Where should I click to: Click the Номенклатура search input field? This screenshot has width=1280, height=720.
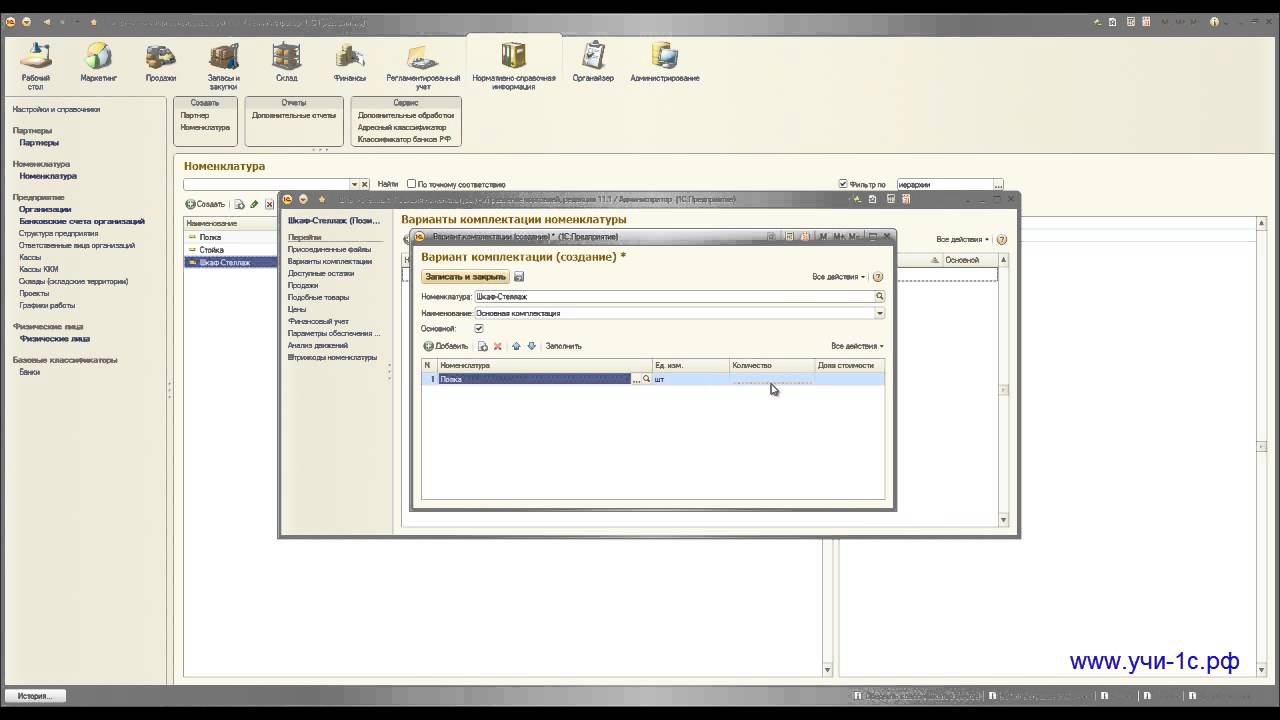[266, 184]
